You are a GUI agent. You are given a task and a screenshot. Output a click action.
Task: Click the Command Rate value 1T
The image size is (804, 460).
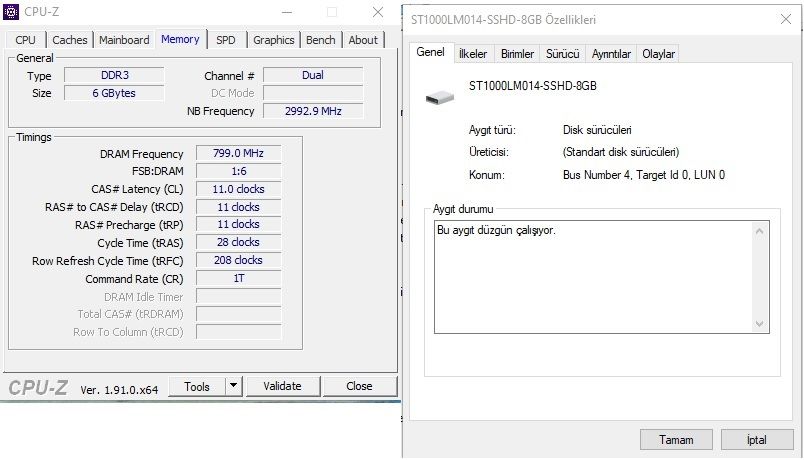point(238,278)
